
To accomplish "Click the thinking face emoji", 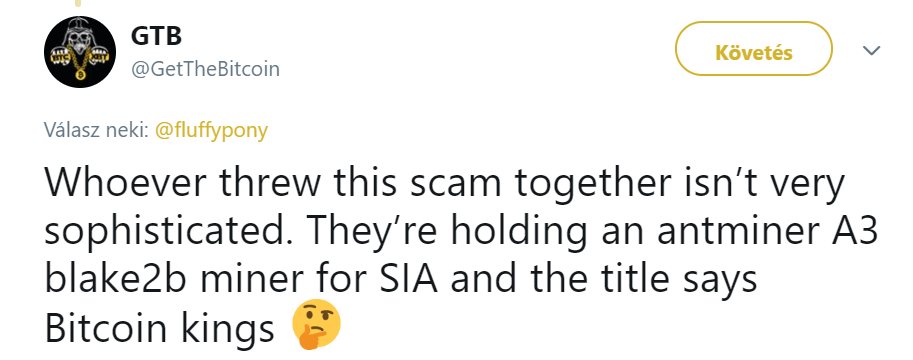I will (x=316, y=326).
